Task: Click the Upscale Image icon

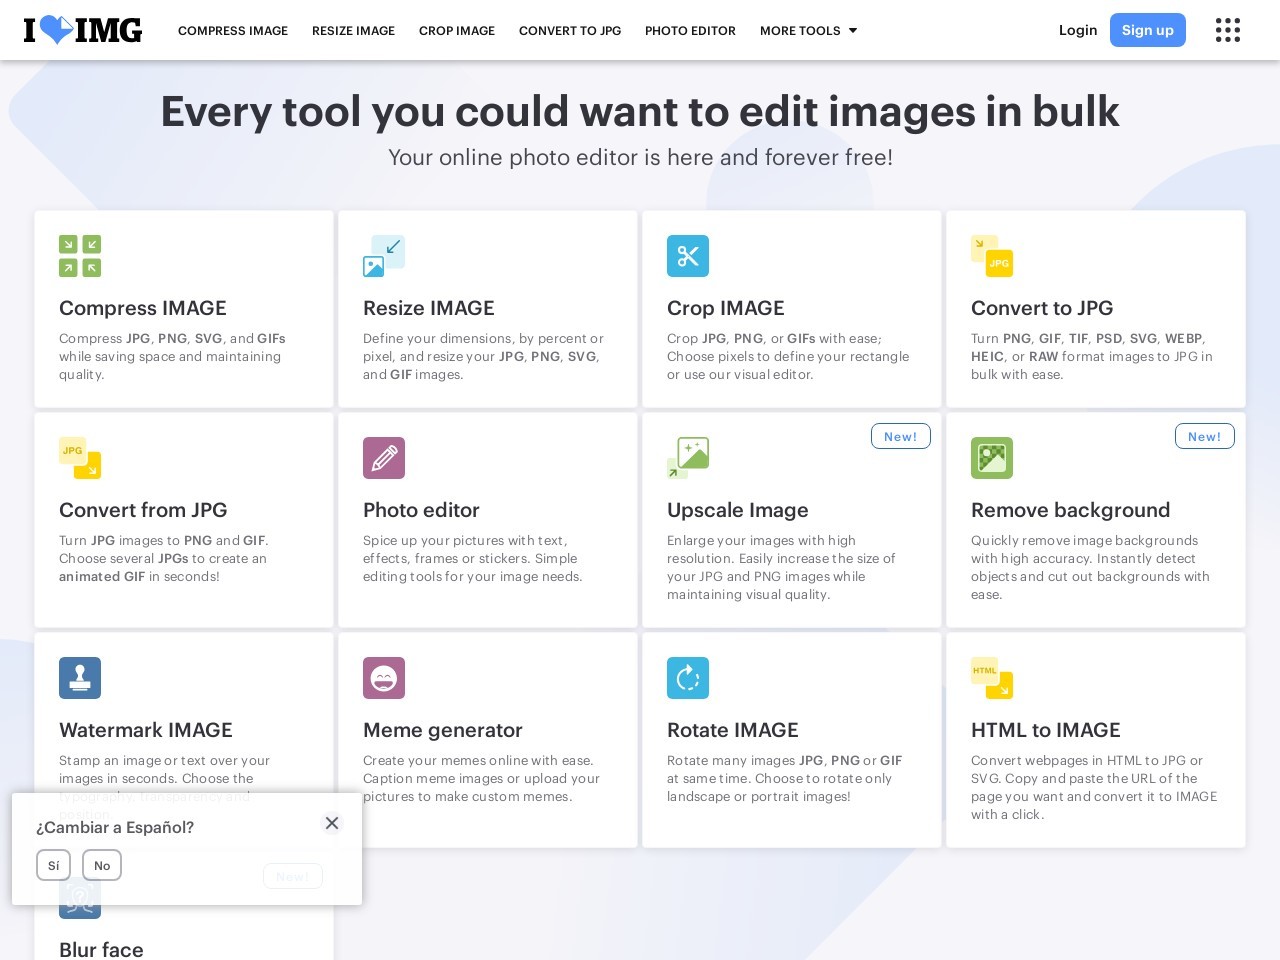Action: (x=688, y=458)
